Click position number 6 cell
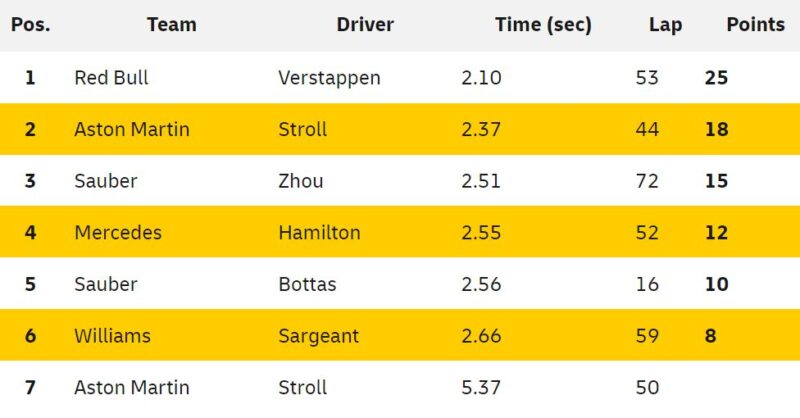800x418 pixels. [30, 336]
